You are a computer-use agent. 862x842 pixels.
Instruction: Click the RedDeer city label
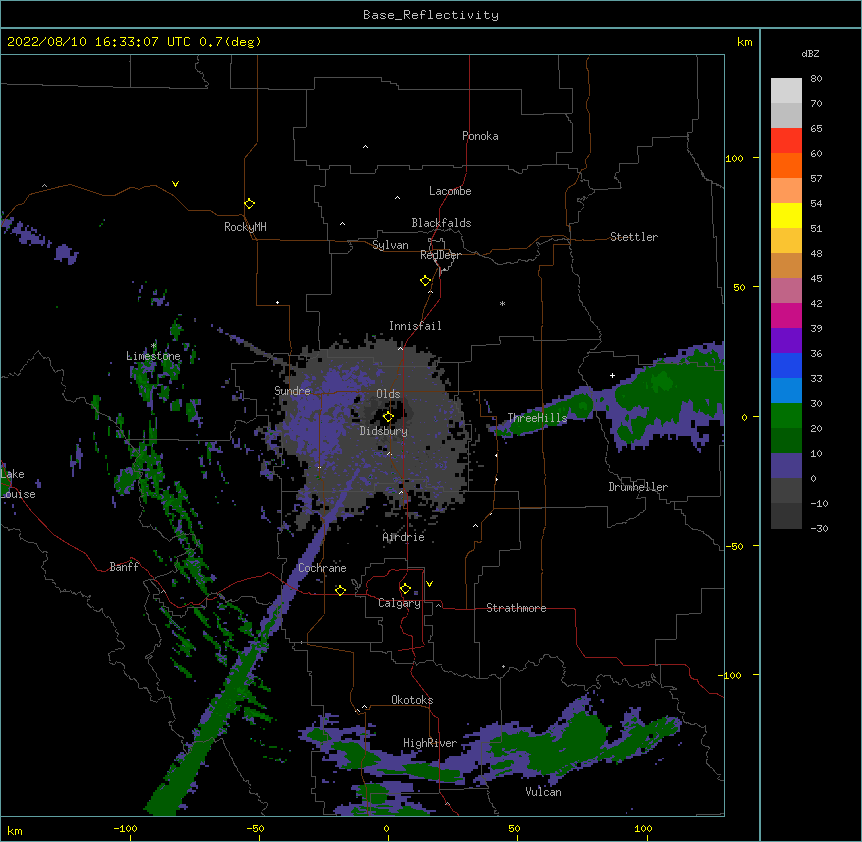(x=440, y=255)
